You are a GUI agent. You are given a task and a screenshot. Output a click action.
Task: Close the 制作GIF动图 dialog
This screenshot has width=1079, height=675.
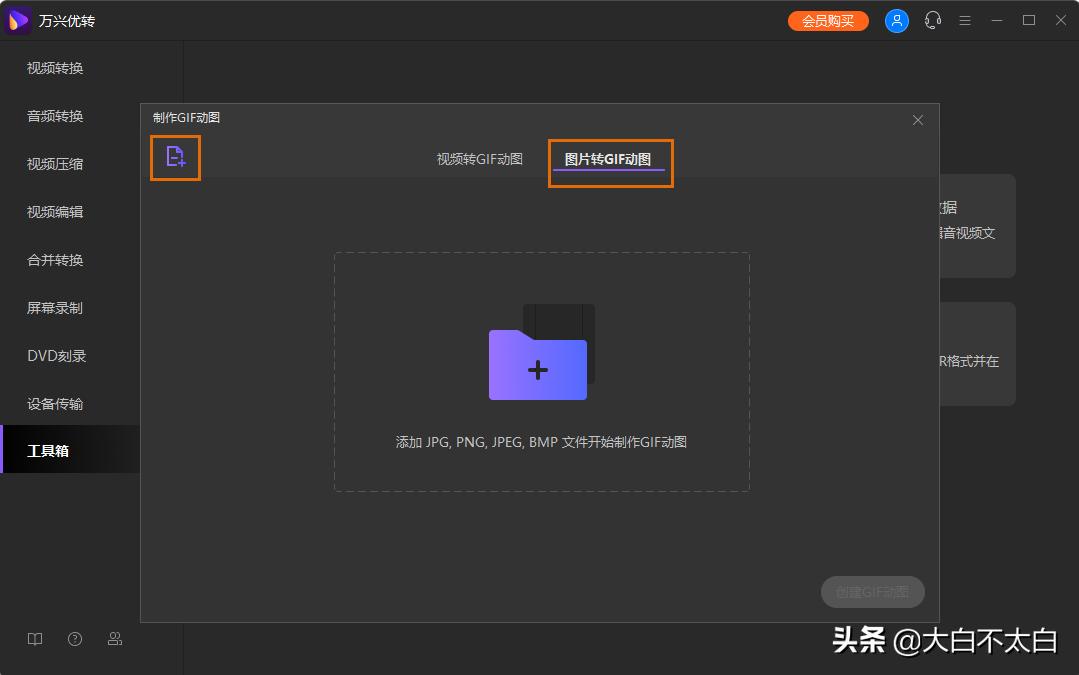click(917, 119)
